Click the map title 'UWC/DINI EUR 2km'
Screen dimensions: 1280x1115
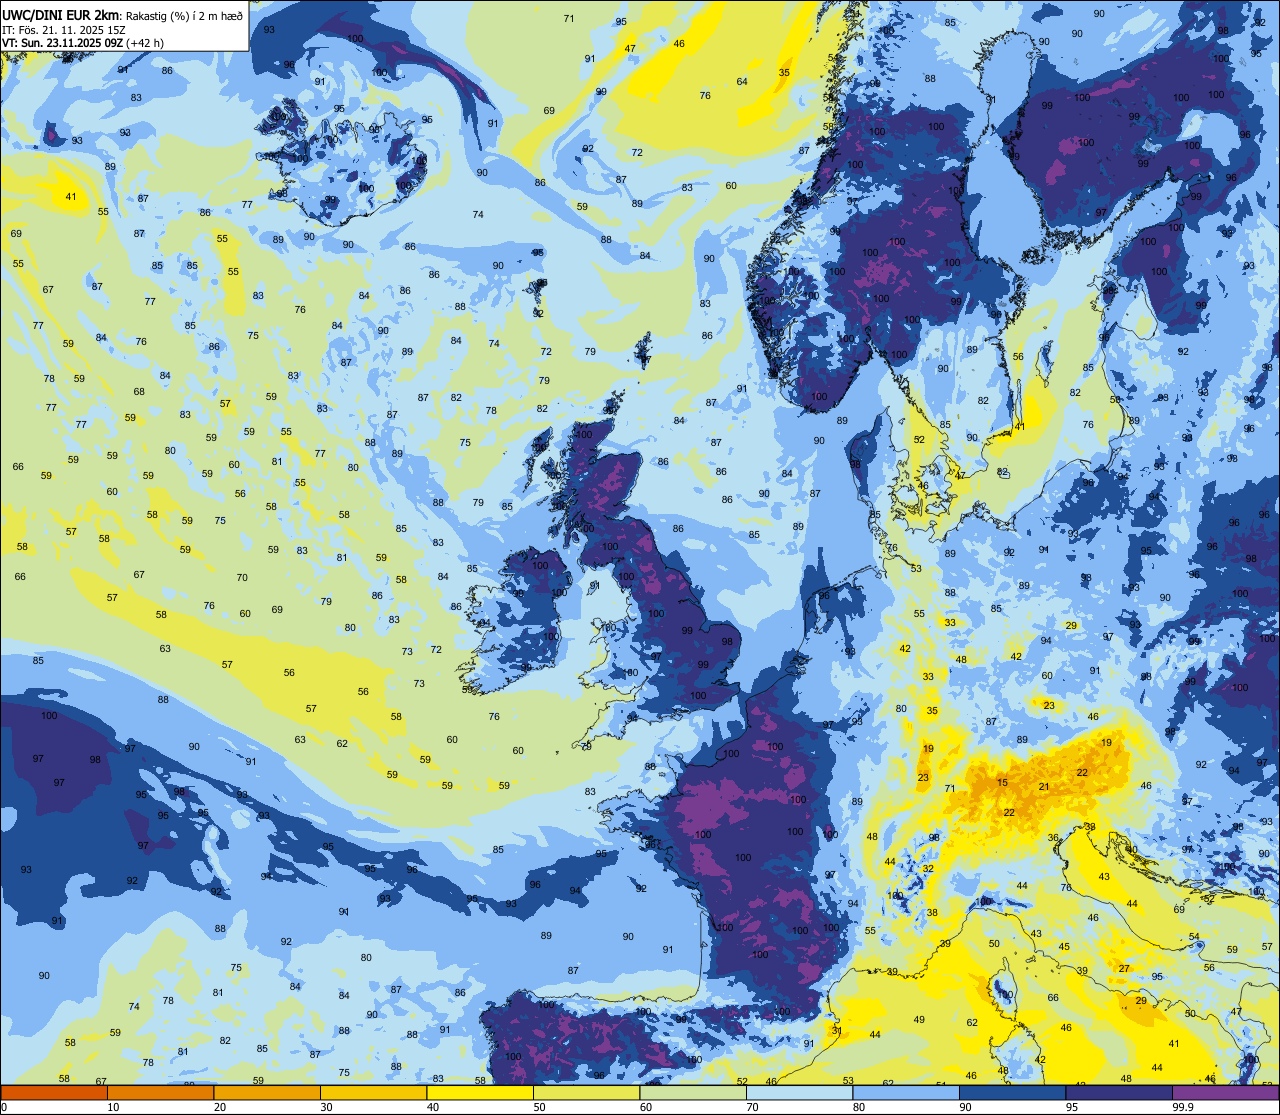coord(60,14)
